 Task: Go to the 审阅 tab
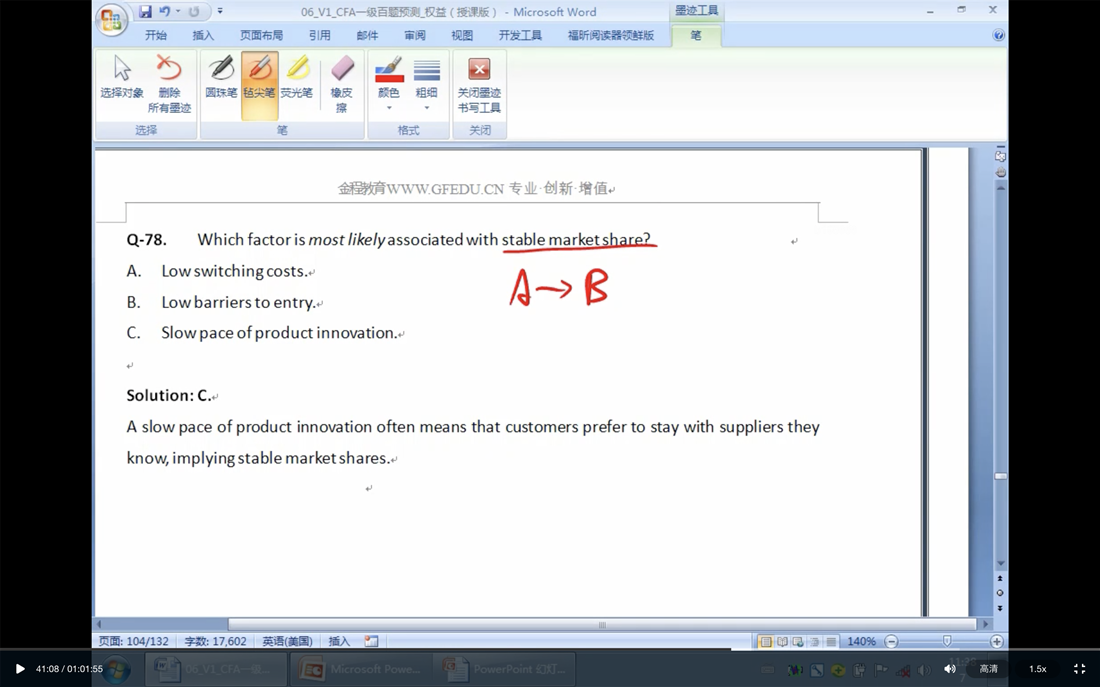(x=415, y=35)
